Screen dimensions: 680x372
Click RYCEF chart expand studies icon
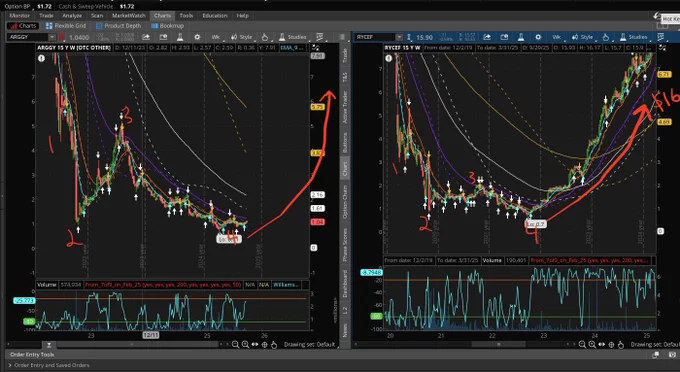[x=663, y=48]
